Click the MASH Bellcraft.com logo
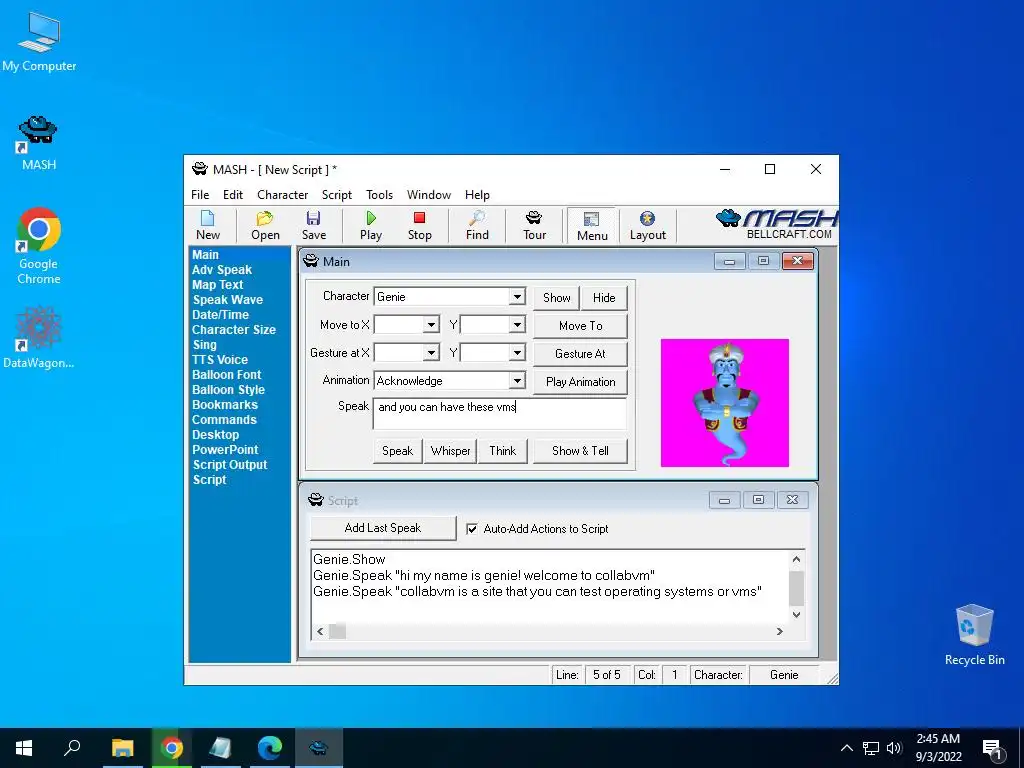This screenshot has width=1024, height=768. [776, 225]
